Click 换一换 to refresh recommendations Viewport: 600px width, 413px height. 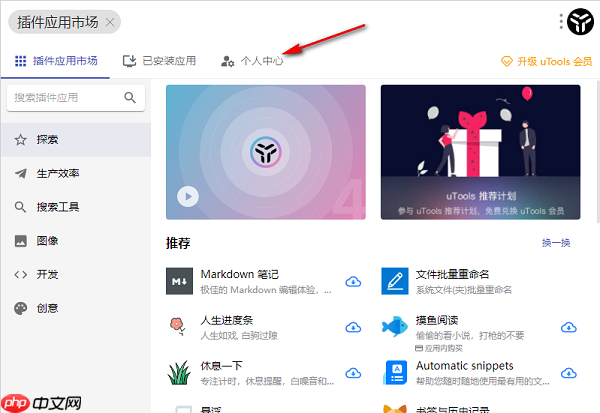[556, 243]
